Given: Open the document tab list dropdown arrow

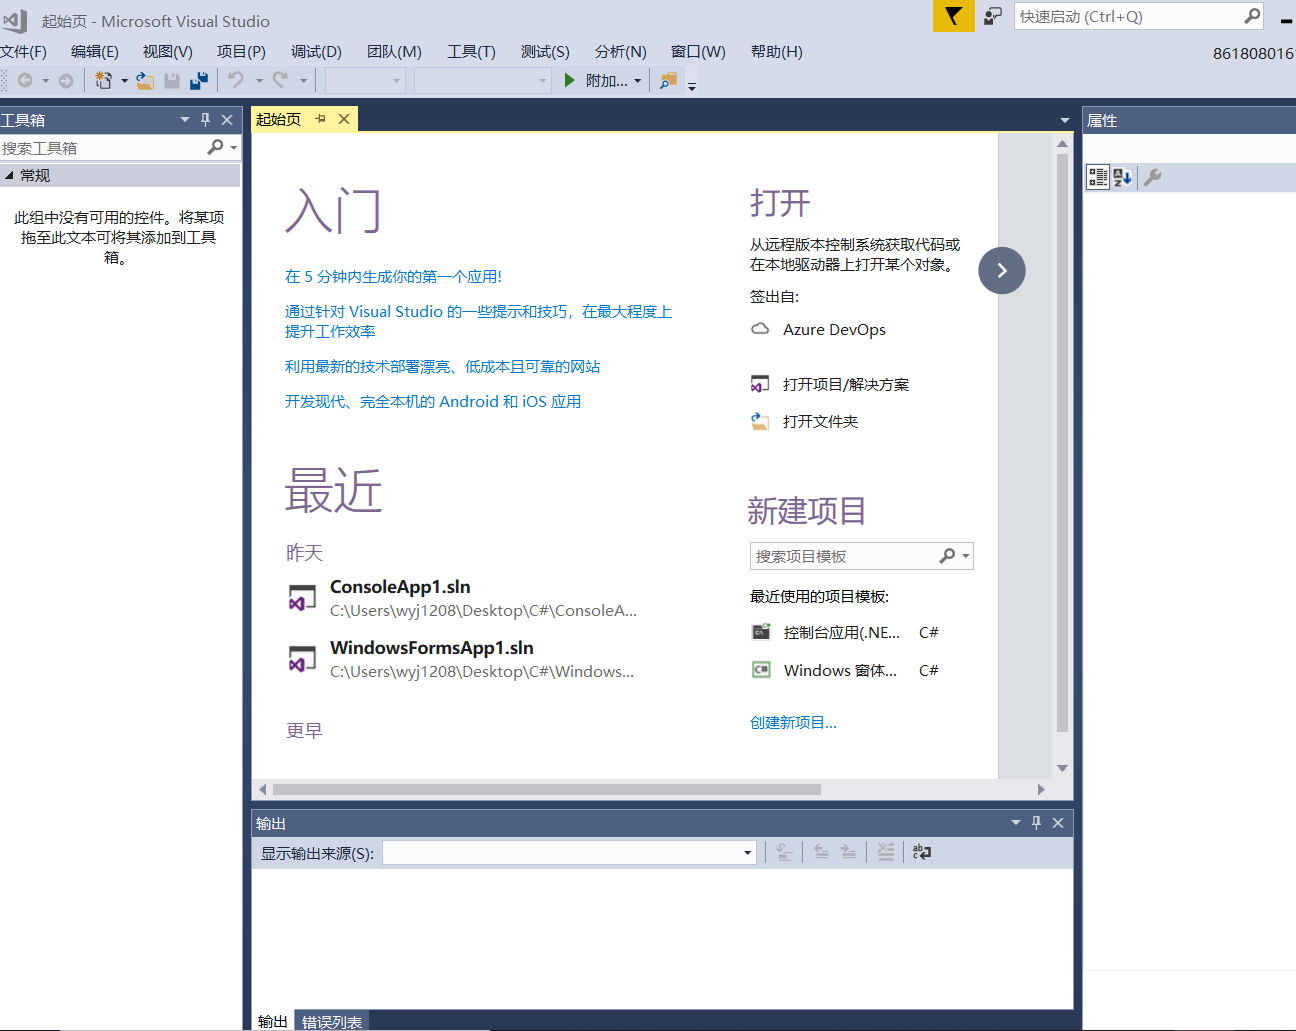Looking at the screenshot, I should click(x=1065, y=120).
